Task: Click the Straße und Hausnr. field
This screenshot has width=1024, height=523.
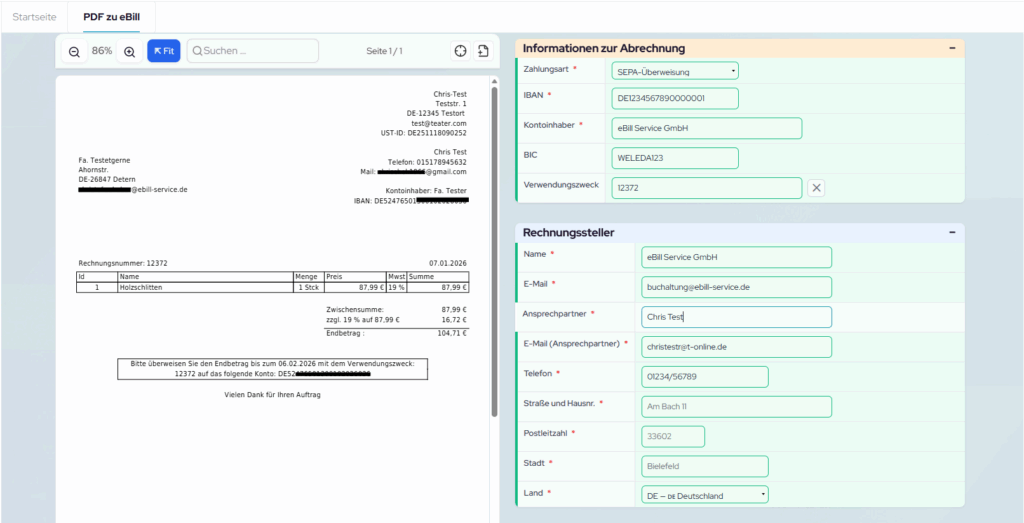Action: 737,407
